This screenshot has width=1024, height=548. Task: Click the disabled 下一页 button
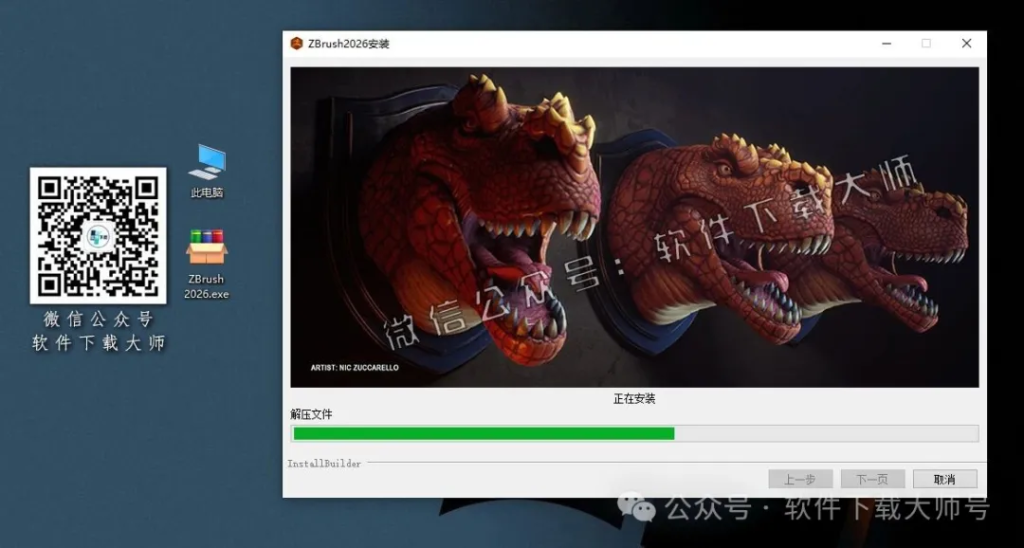tap(872, 479)
